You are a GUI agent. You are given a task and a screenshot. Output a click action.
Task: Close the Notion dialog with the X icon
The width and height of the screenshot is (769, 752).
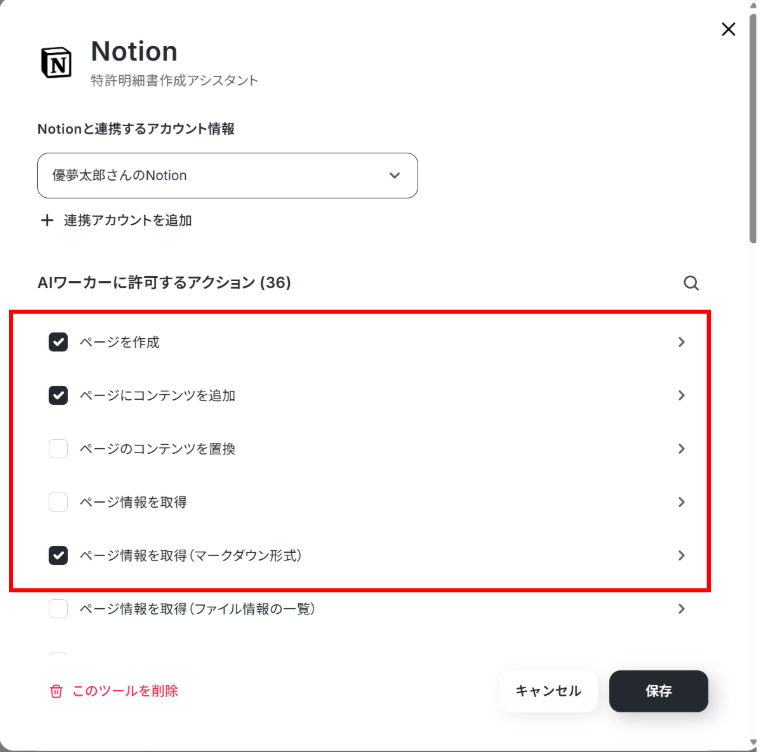point(728,29)
